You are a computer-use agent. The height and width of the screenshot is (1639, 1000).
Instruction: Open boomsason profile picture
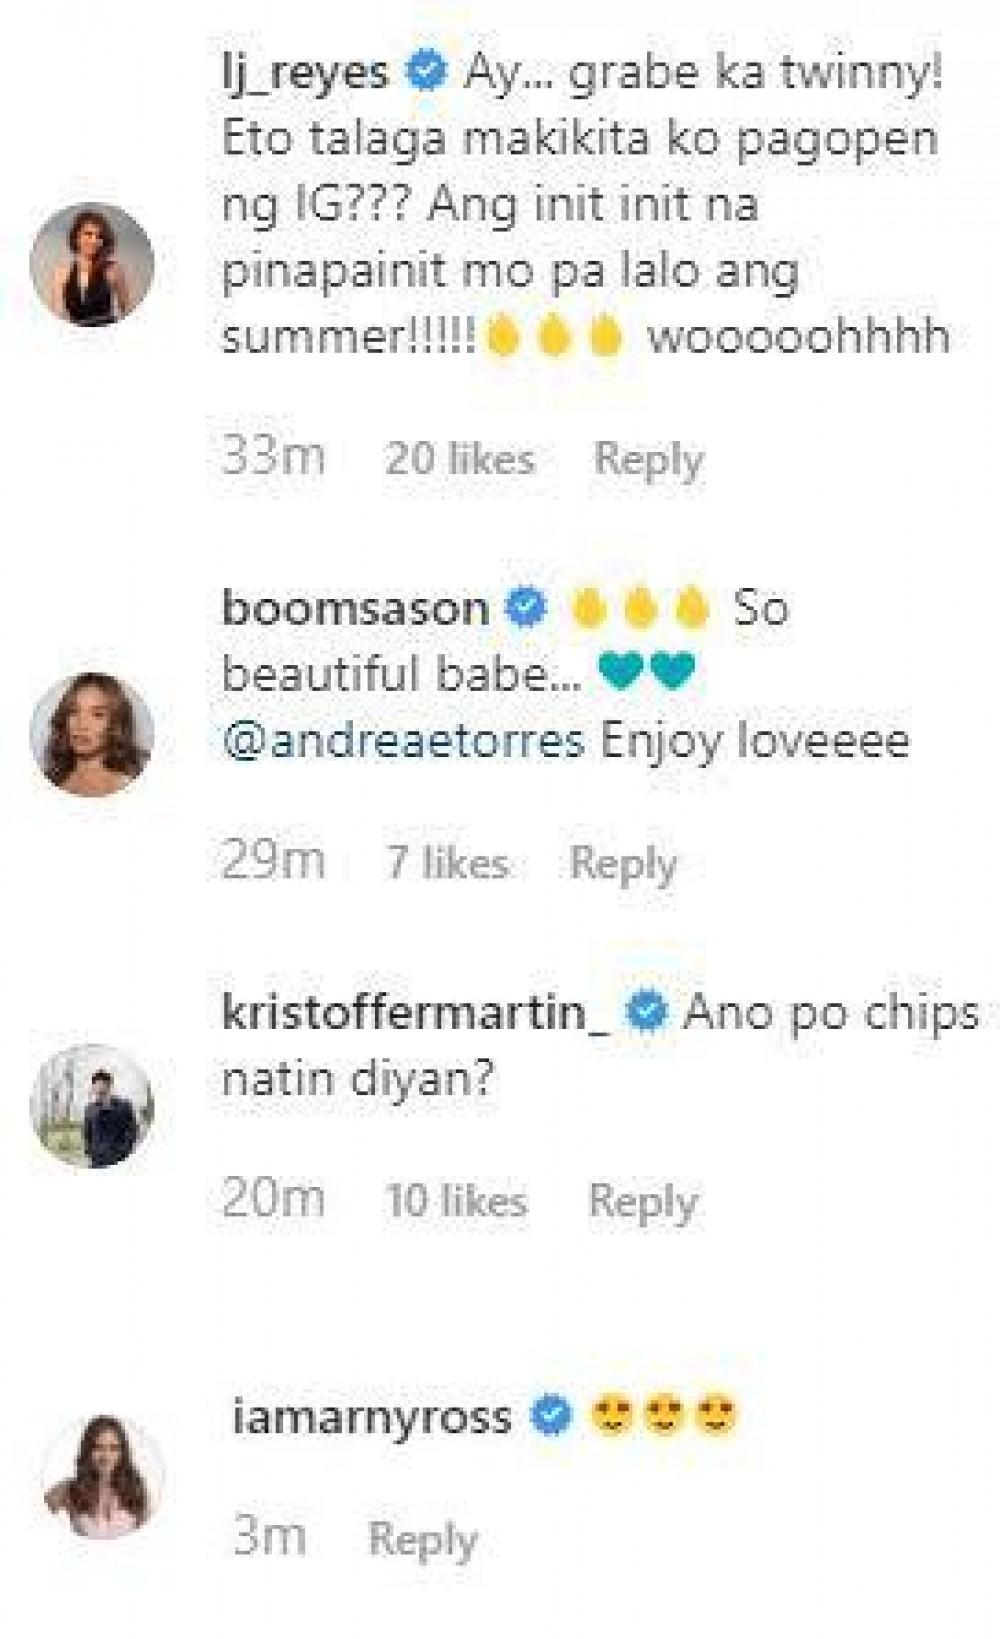click(92, 734)
